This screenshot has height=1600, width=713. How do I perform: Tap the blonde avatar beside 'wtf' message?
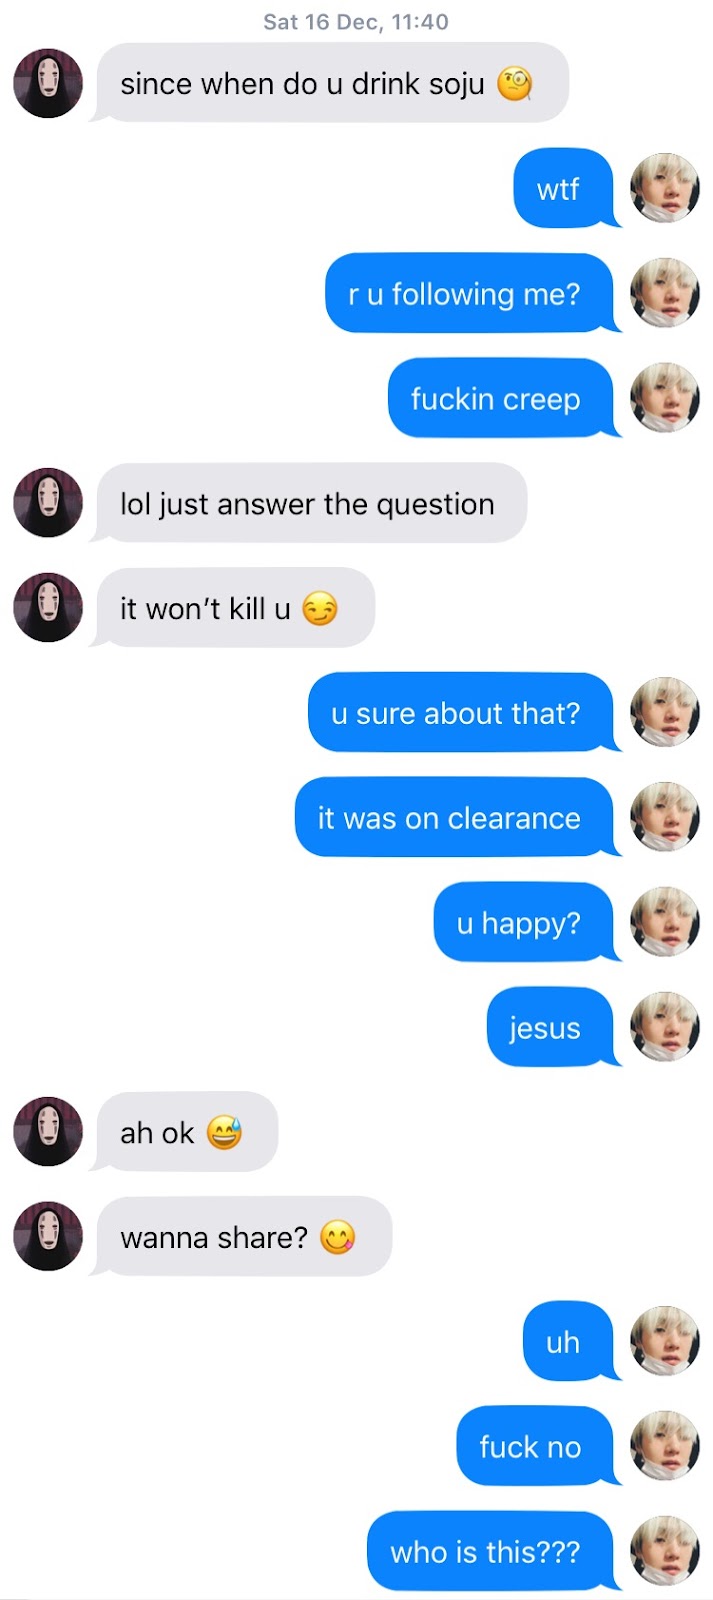pos(665,188)
